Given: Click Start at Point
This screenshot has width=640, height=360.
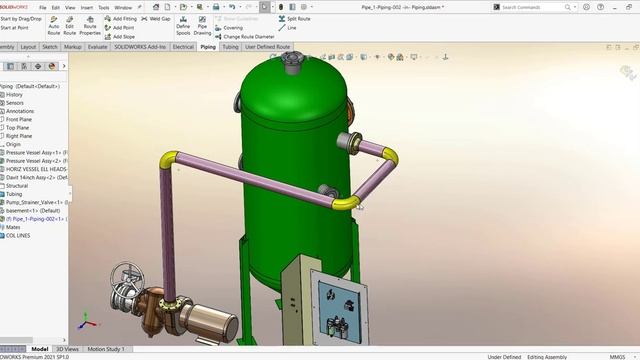Looking at the screenshot, I should point(14,28).
